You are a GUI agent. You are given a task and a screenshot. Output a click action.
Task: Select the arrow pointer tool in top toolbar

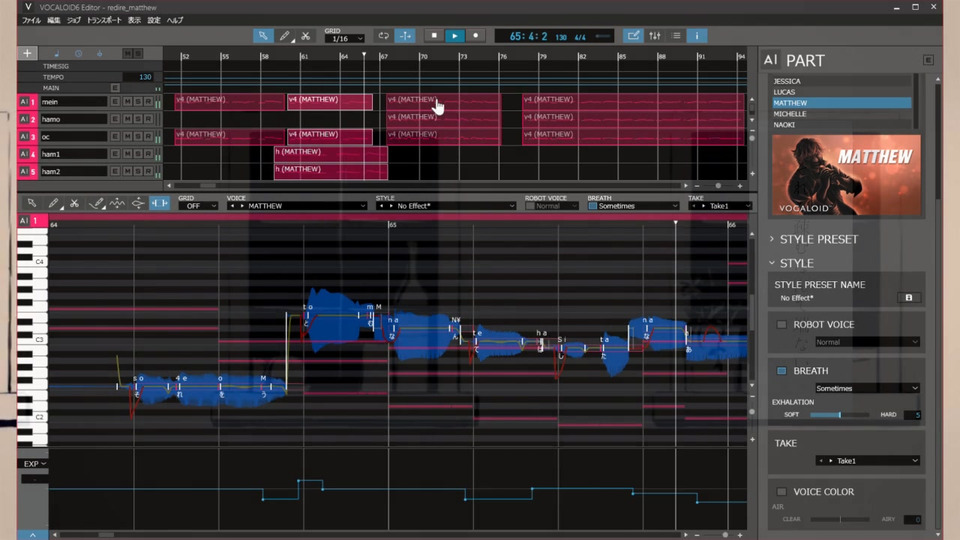click(x=263, y=36)
